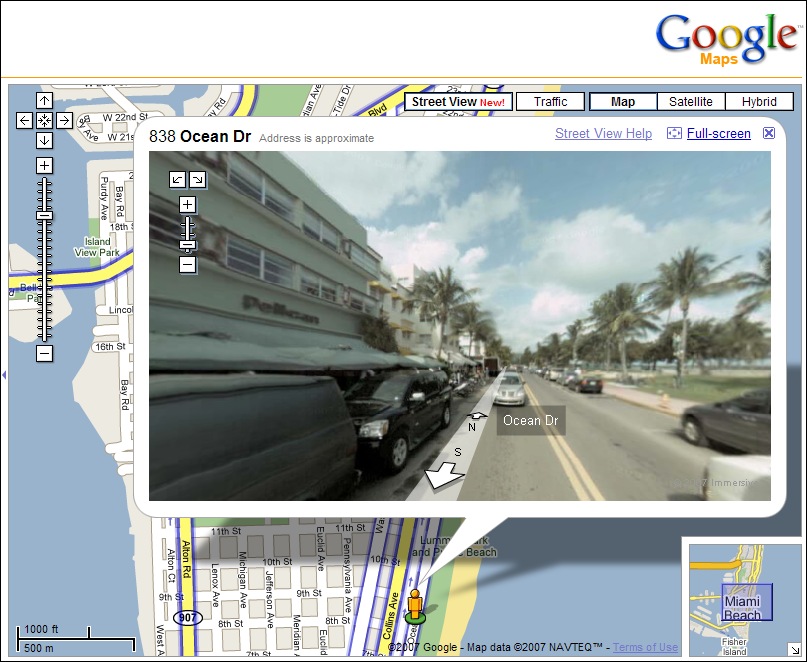Switch to Map view tab

coord(623,102)
